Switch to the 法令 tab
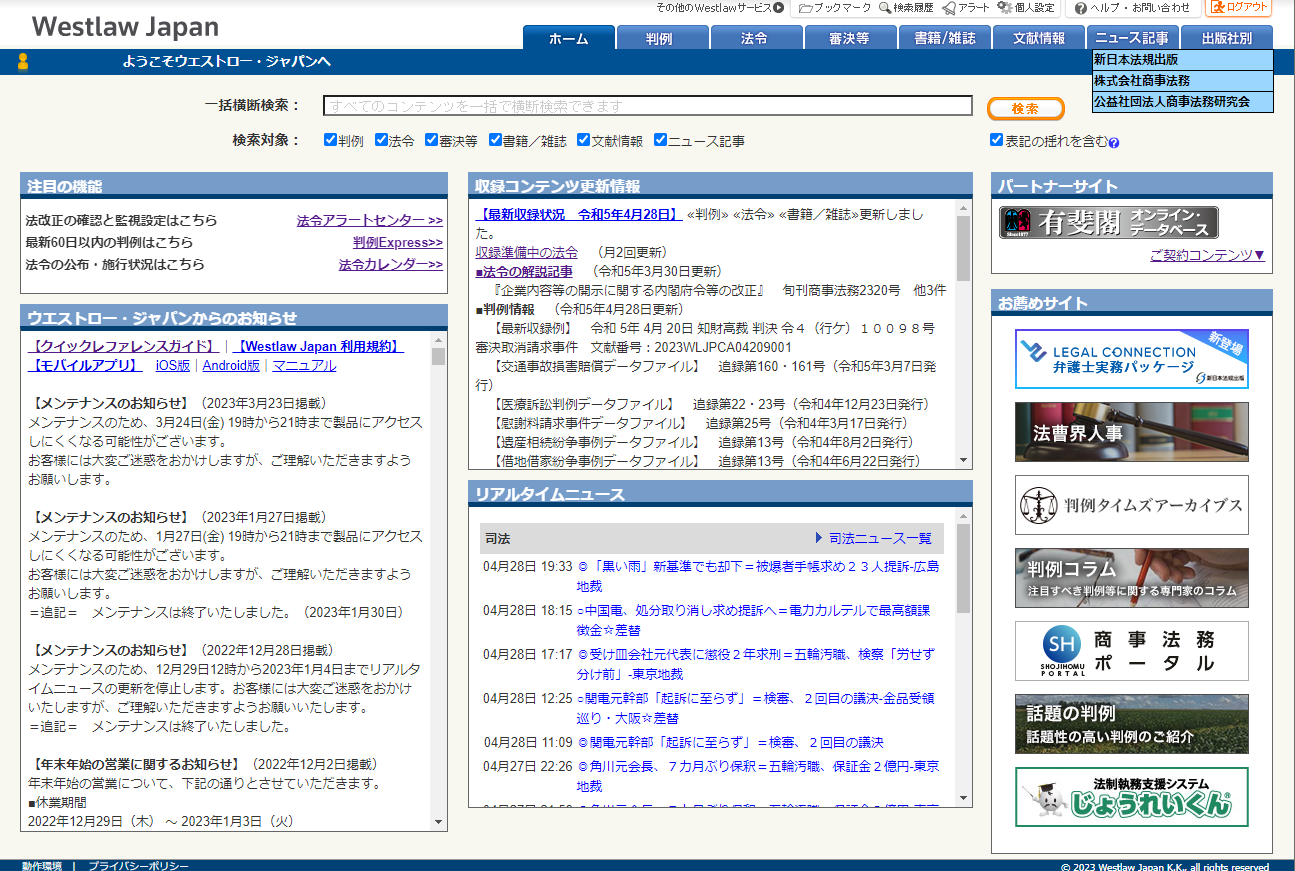Viewport: 1295px width, 871px height. 756,38
